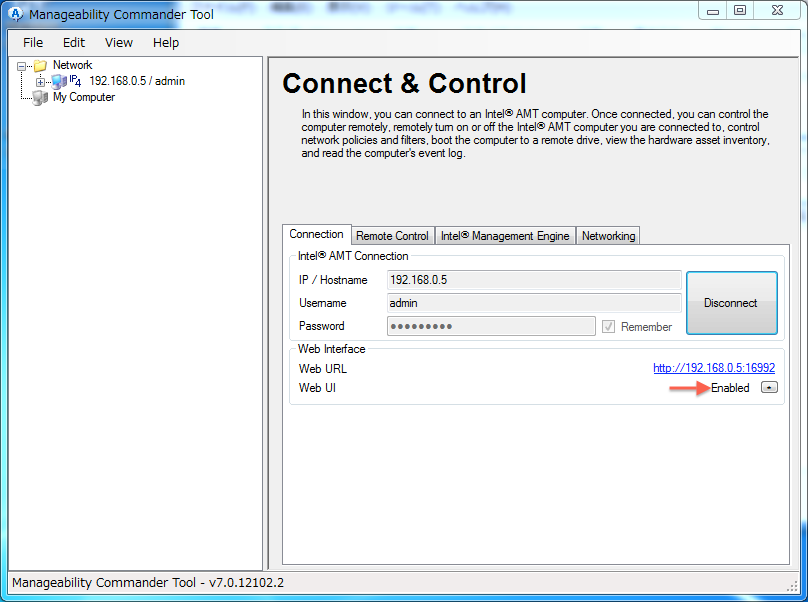Click the 192.168.0.5 computer icon in tree
Image resolution: width=808 pixels, height=602 pixels.
click(59, 81)
